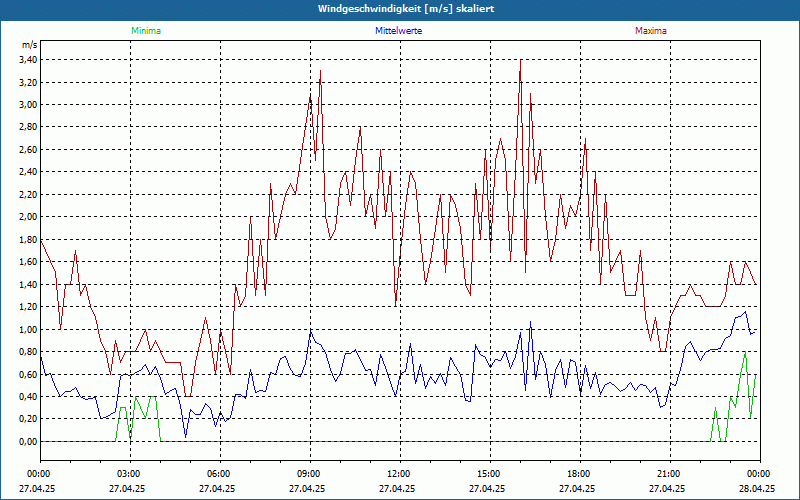Click the chart title Windgeschwindigkeit [m/s] skaliert

(x=406, y=9)
